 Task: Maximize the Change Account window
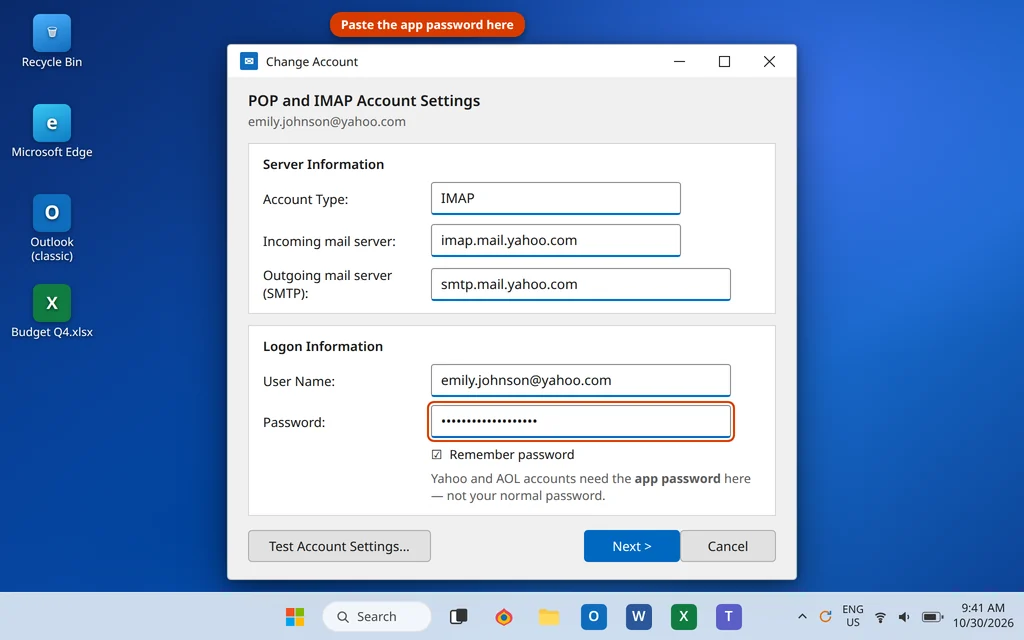point(724,61)
